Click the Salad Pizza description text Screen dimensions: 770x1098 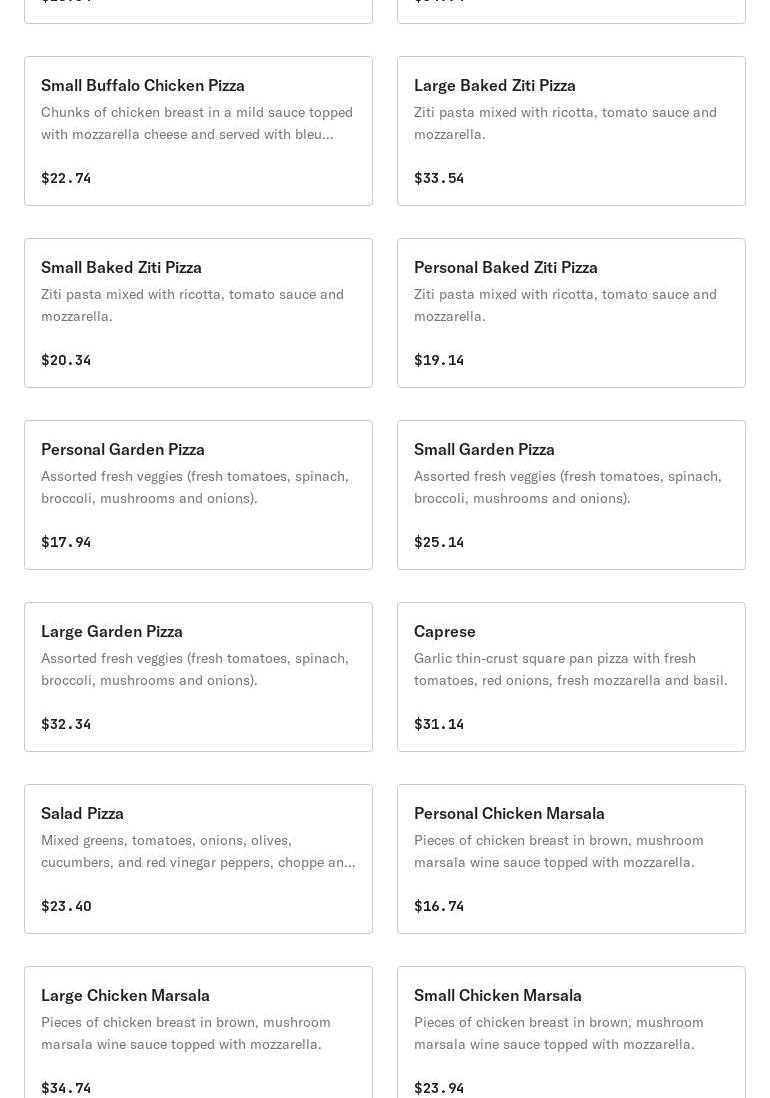click(198, 851)
